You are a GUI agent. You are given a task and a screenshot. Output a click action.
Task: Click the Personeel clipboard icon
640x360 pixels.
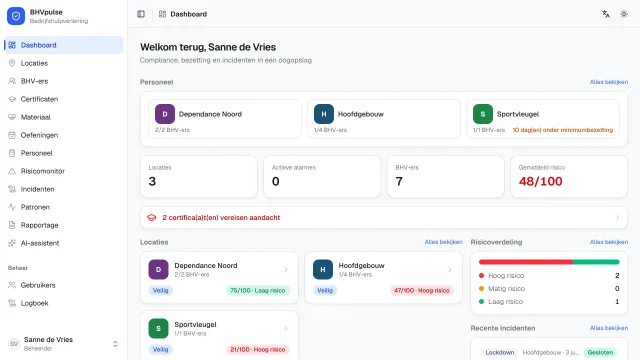tap(12, 153)
